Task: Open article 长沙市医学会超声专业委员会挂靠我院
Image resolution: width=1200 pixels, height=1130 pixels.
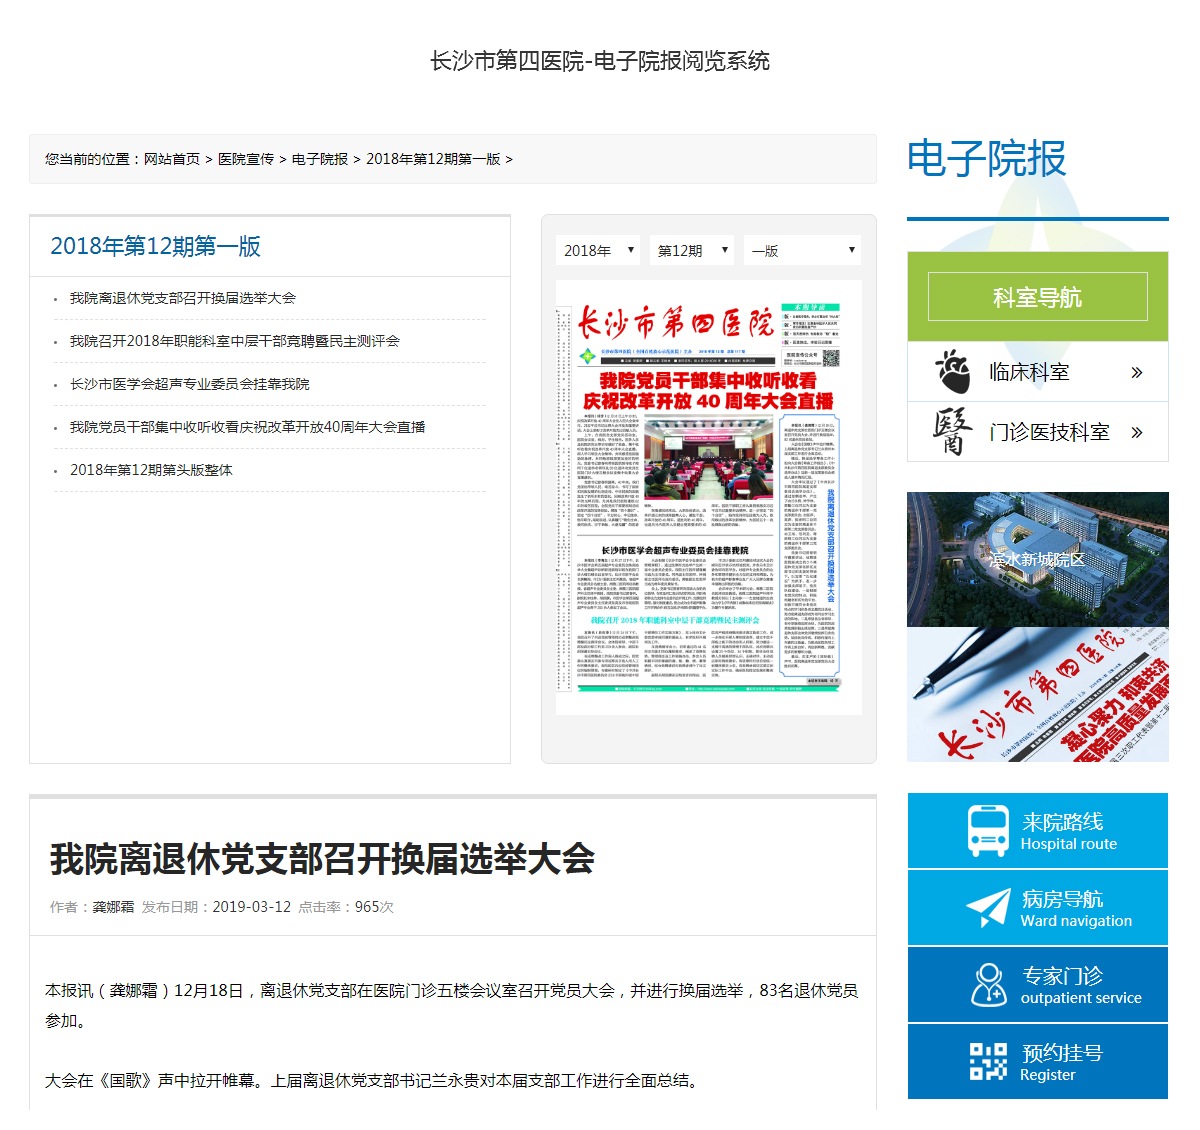Action: [x=190, y=384]
